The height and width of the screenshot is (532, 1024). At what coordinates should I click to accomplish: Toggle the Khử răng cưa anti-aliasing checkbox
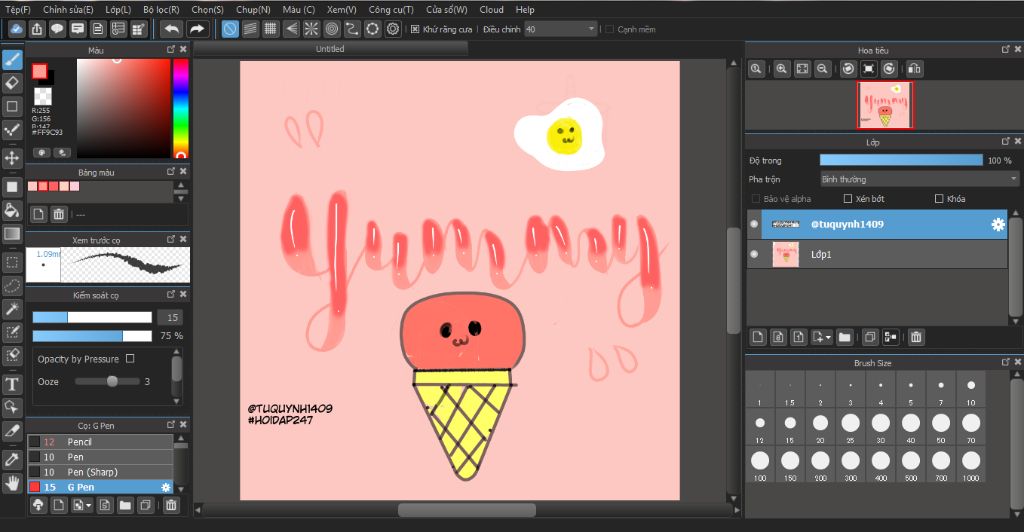click(415, 29)
